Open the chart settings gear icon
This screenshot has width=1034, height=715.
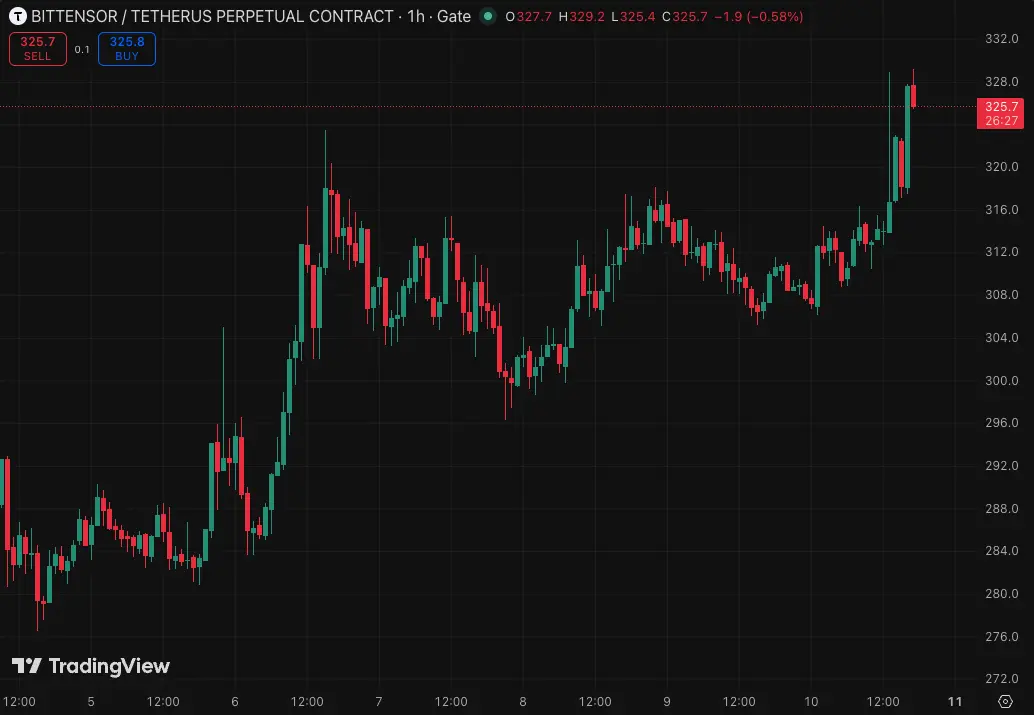point(1005,701)
